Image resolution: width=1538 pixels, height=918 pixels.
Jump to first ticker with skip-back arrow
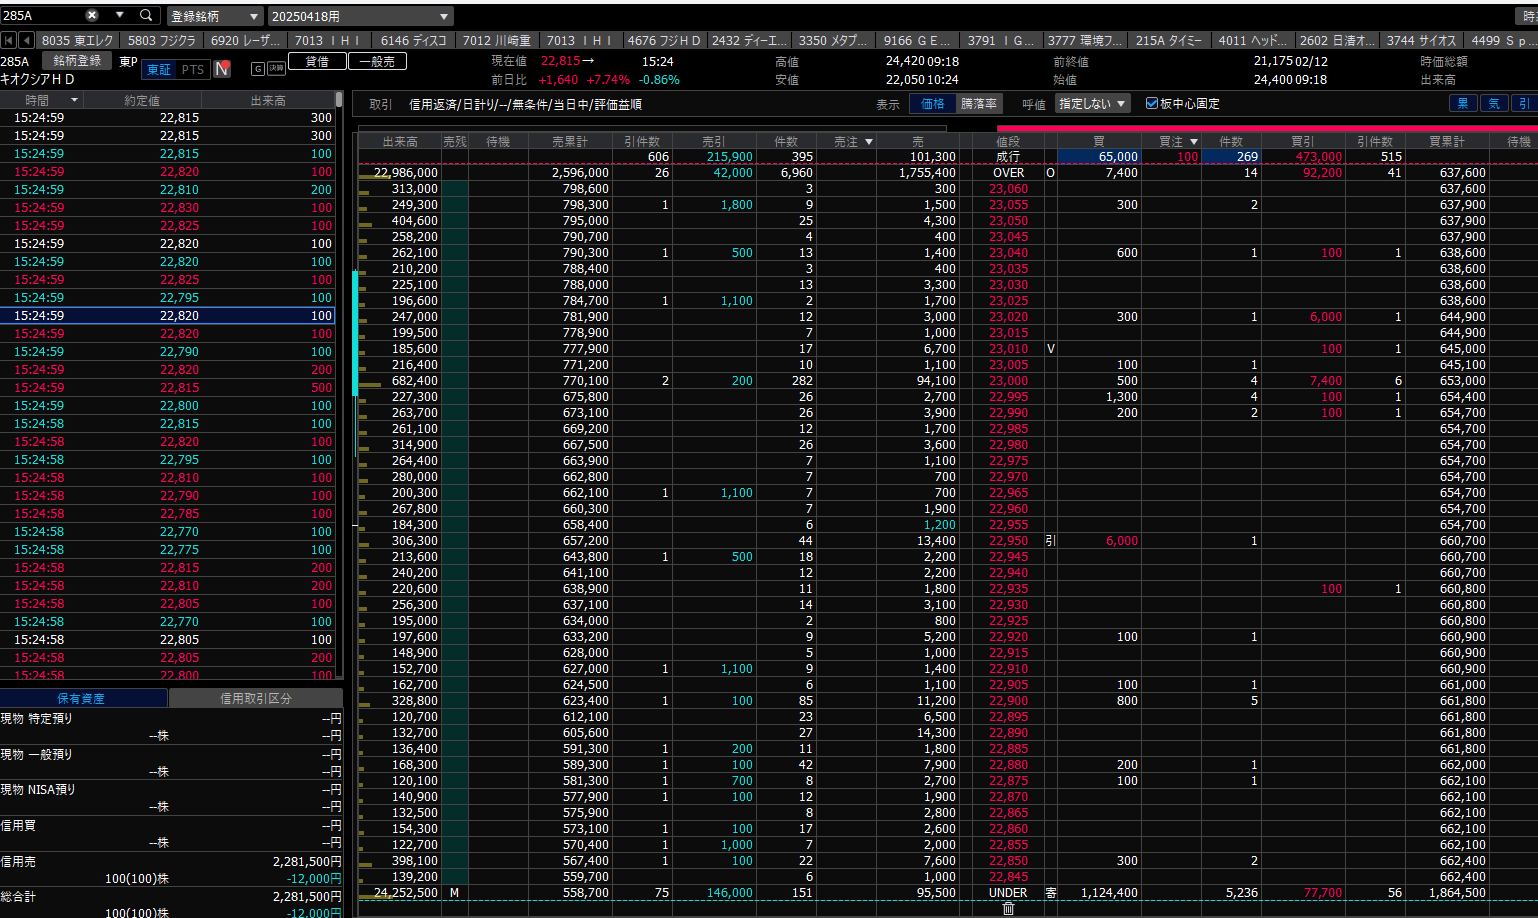[9, 41]
